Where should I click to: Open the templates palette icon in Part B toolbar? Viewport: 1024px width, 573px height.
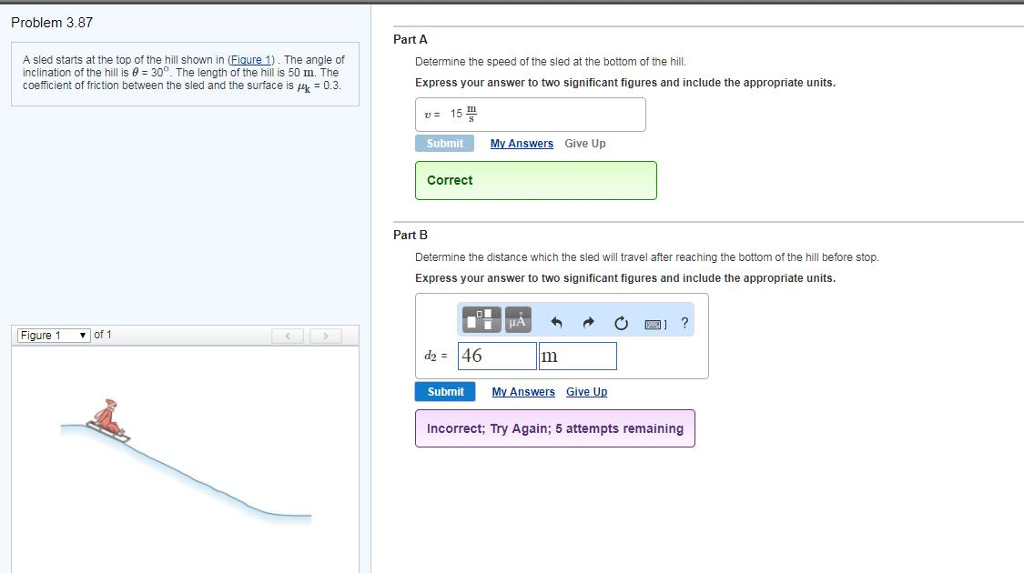(482, 320)
